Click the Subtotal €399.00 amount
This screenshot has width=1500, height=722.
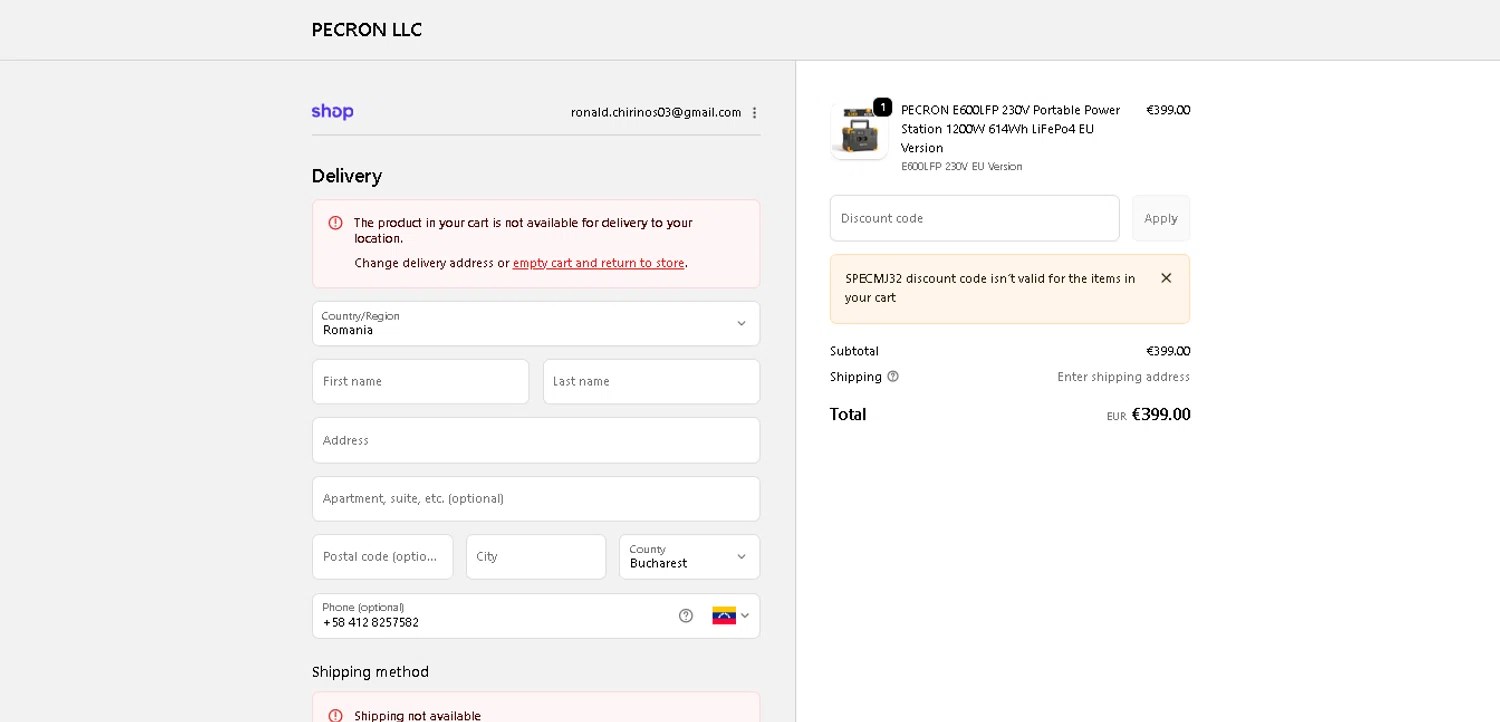tap(1168, 351)
